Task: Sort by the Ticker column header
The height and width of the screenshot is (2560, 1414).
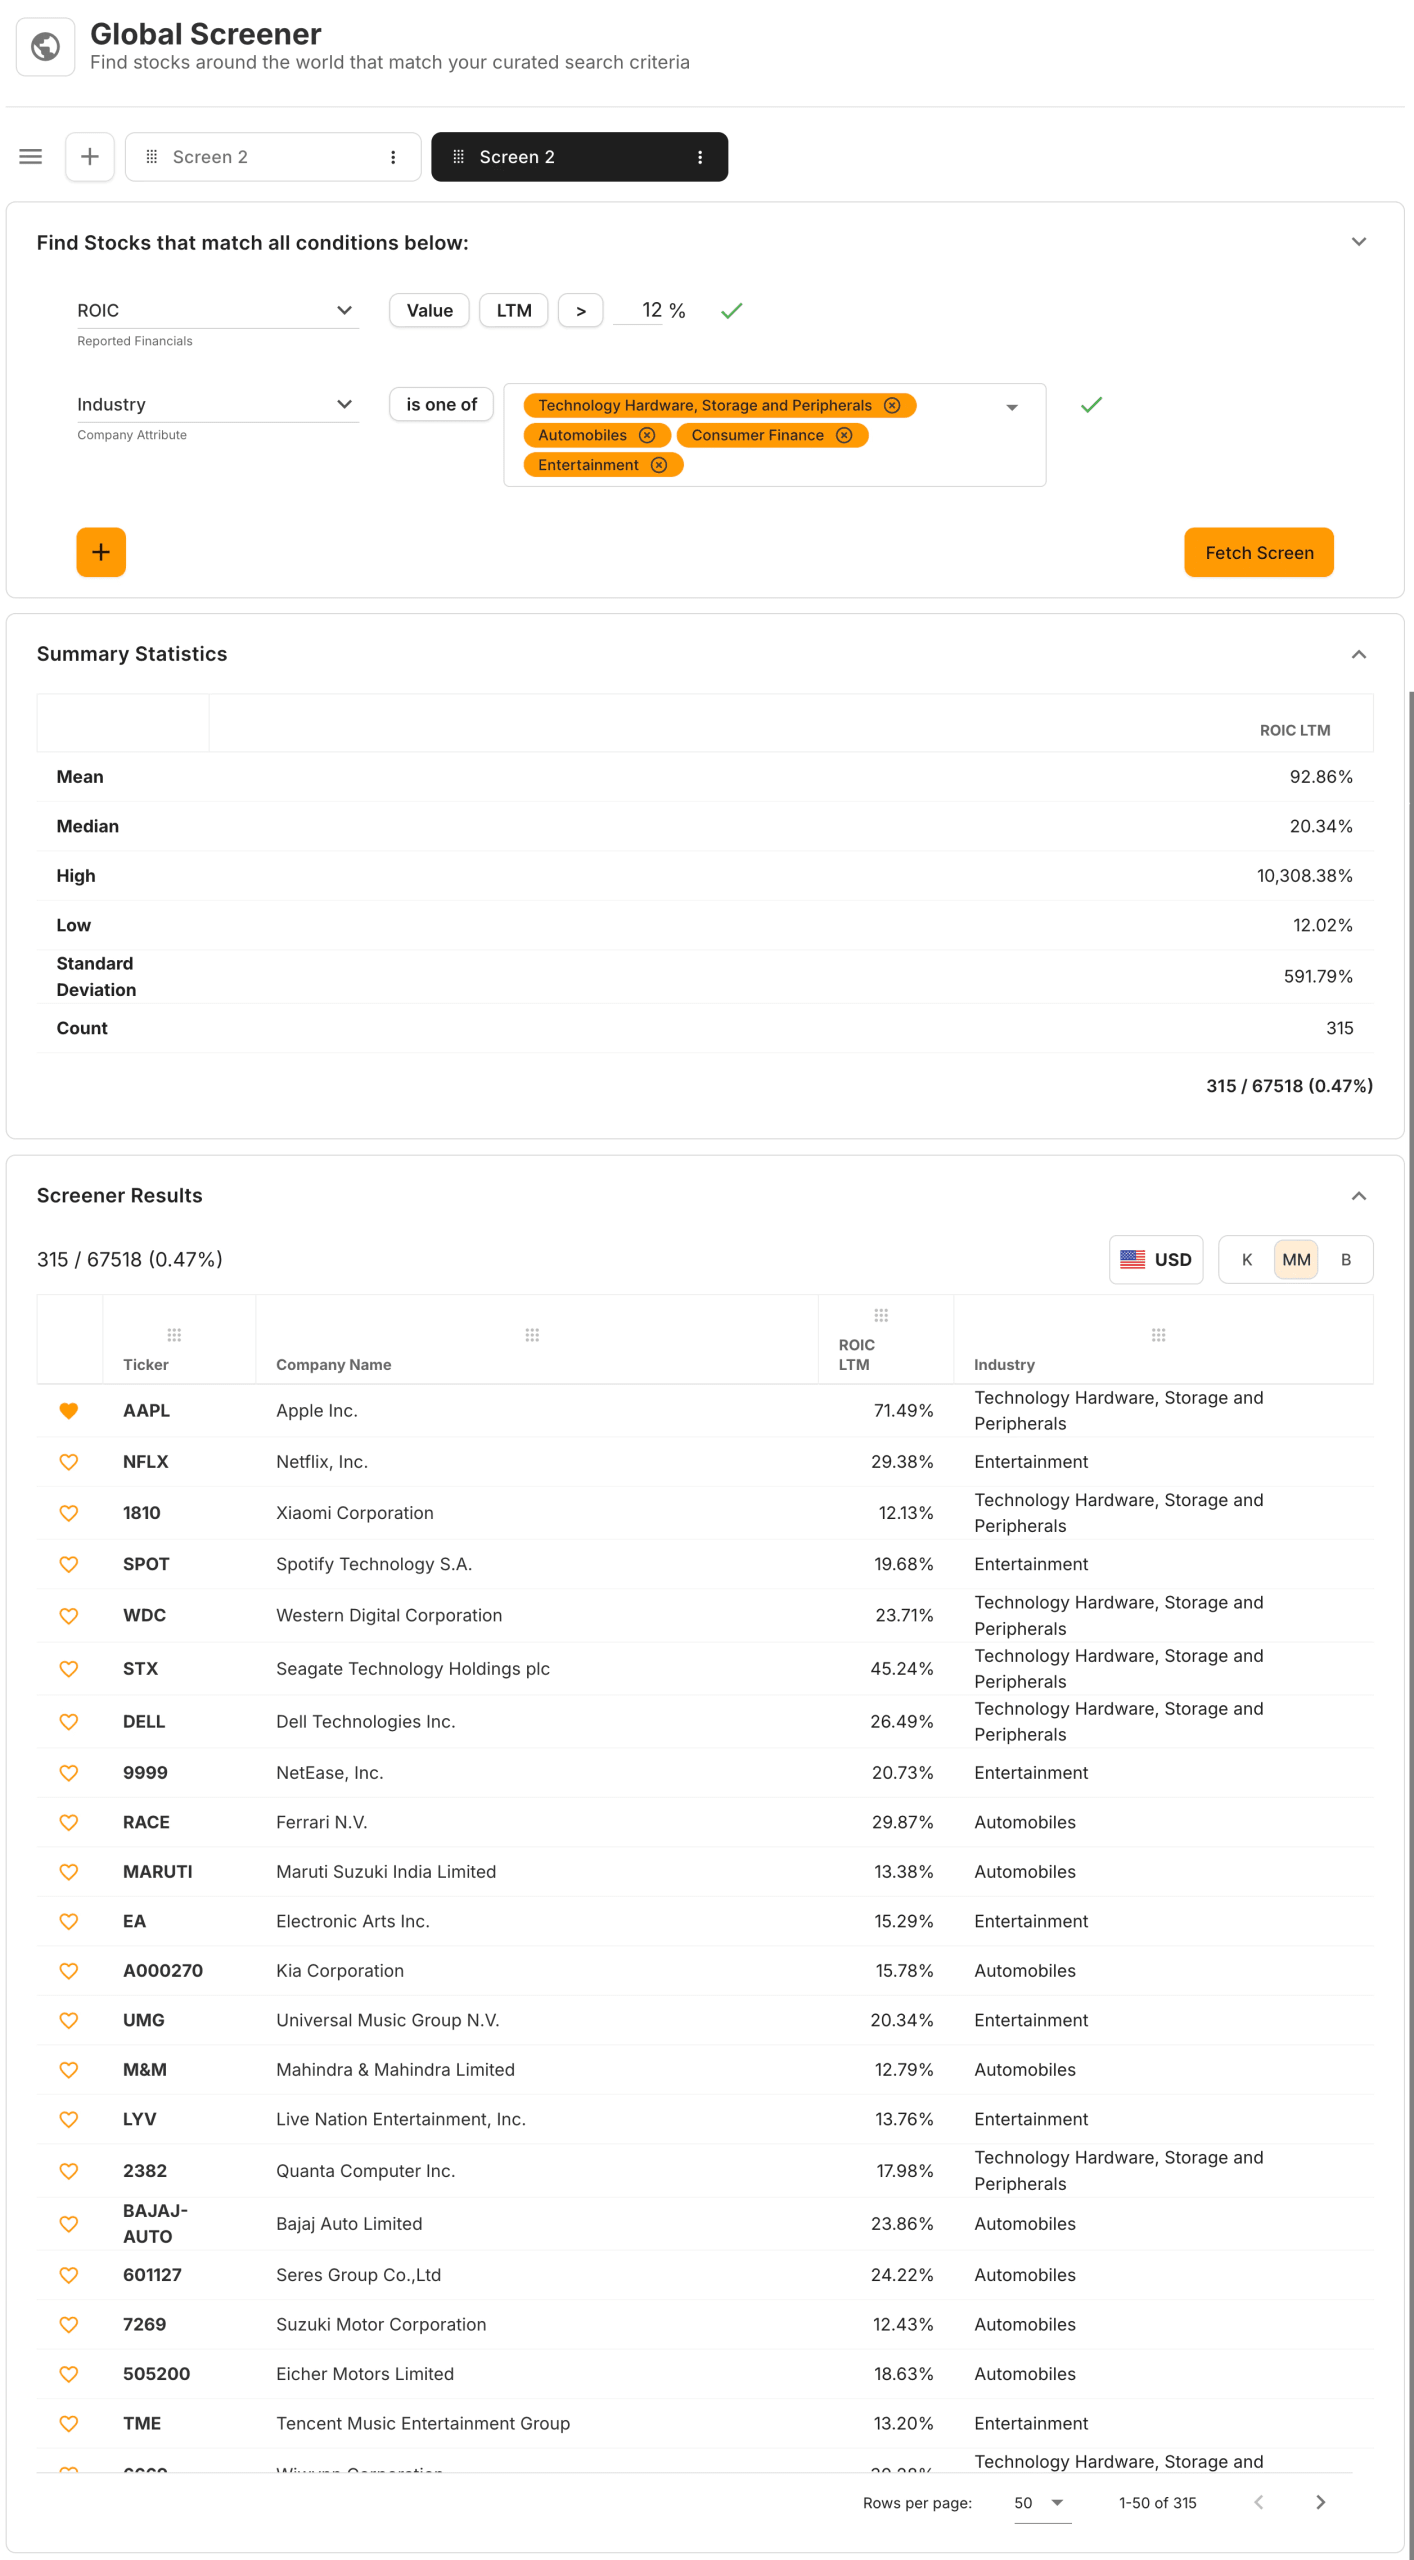Action: click(x=146, y=1365)
